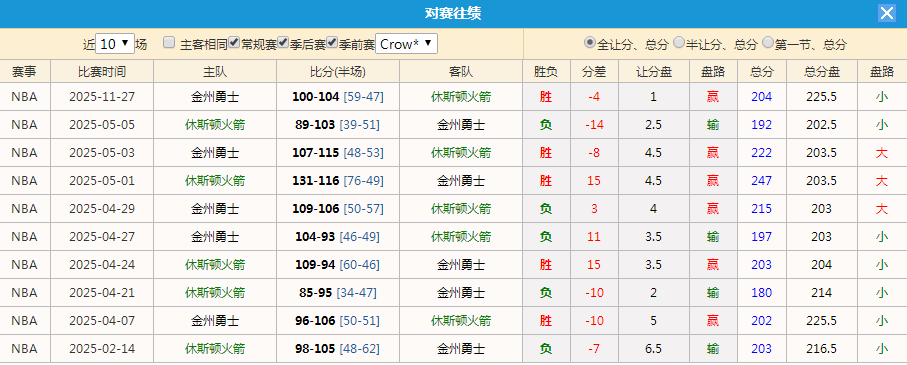Click the 比分(半场) column header
The height and width of the screenshot is (365, 907).
pyautogui.click(x=338, y=71)
